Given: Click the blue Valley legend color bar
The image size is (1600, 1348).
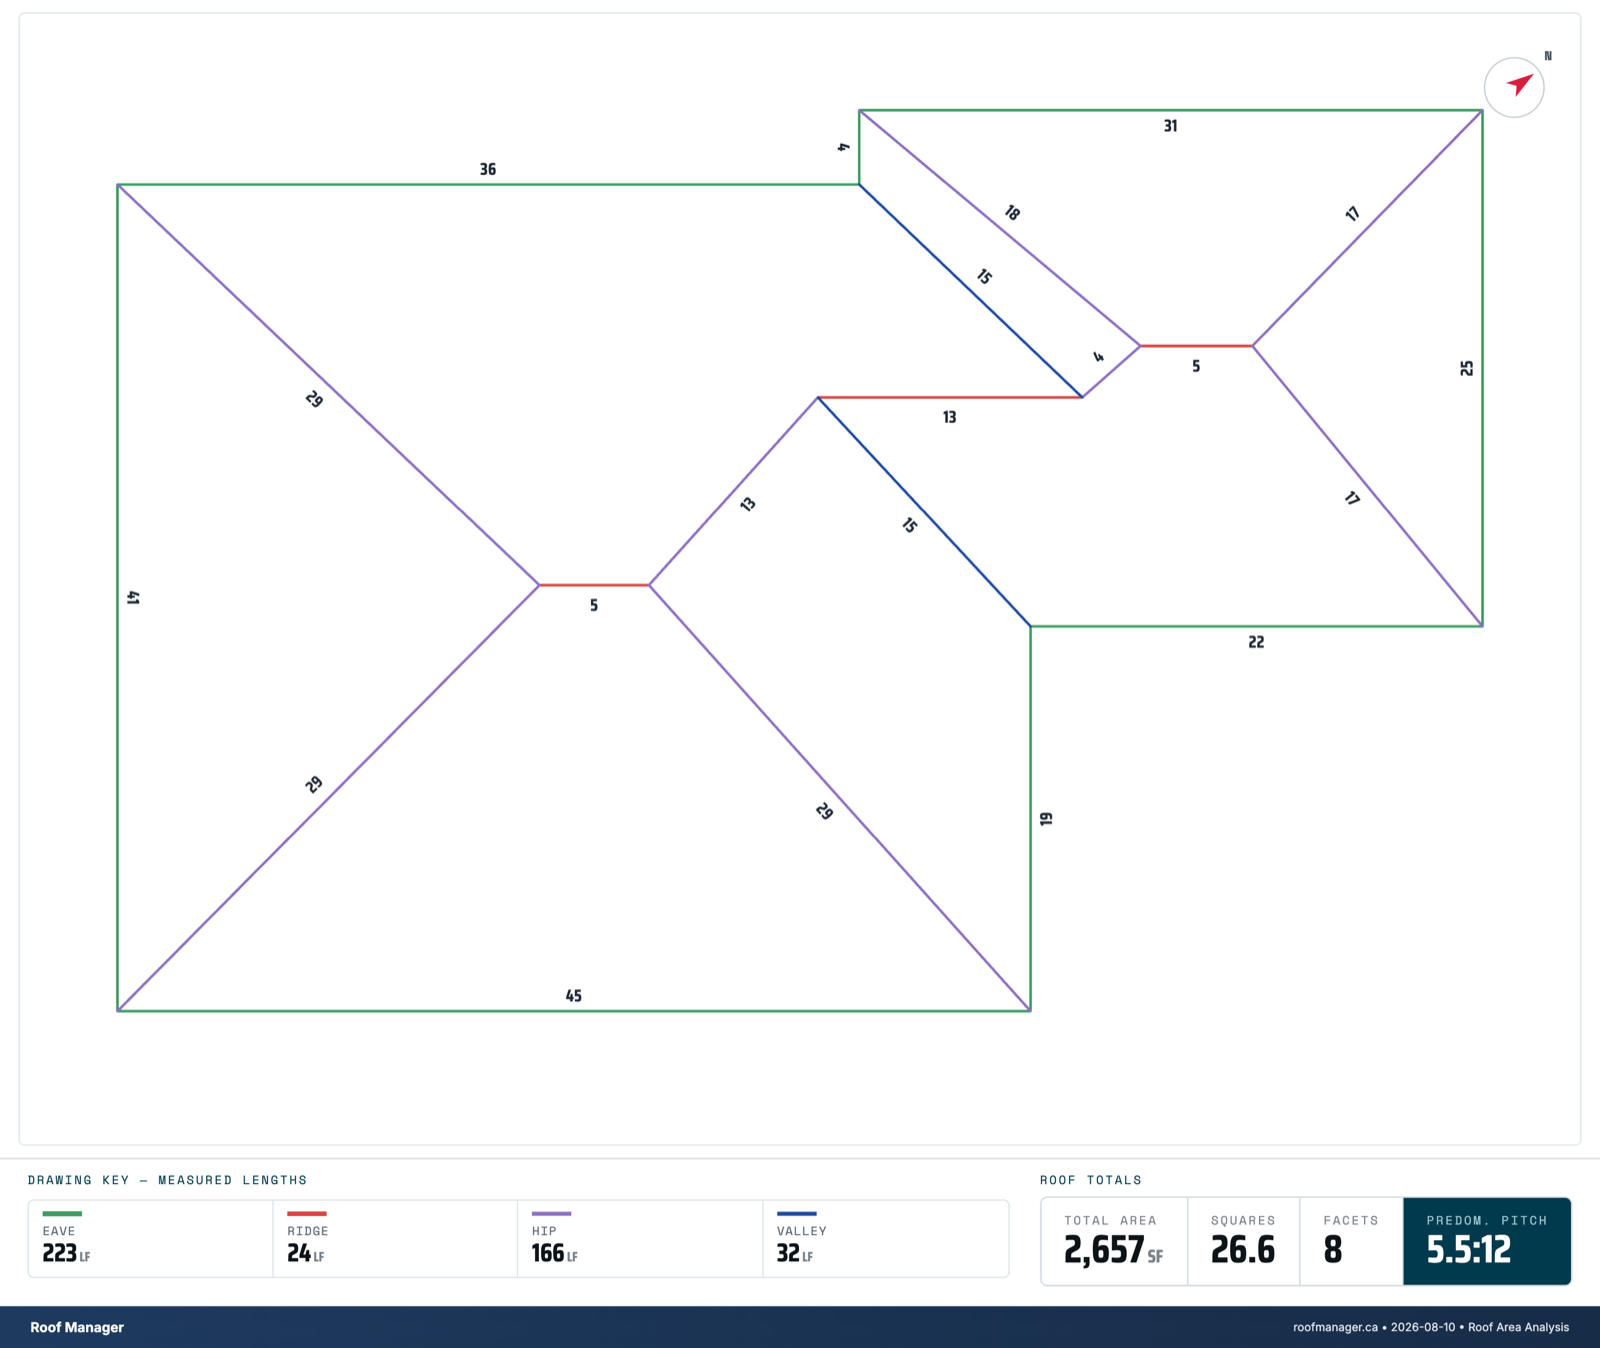Looking at the screenshot, I should click(x=796, y=1213).
